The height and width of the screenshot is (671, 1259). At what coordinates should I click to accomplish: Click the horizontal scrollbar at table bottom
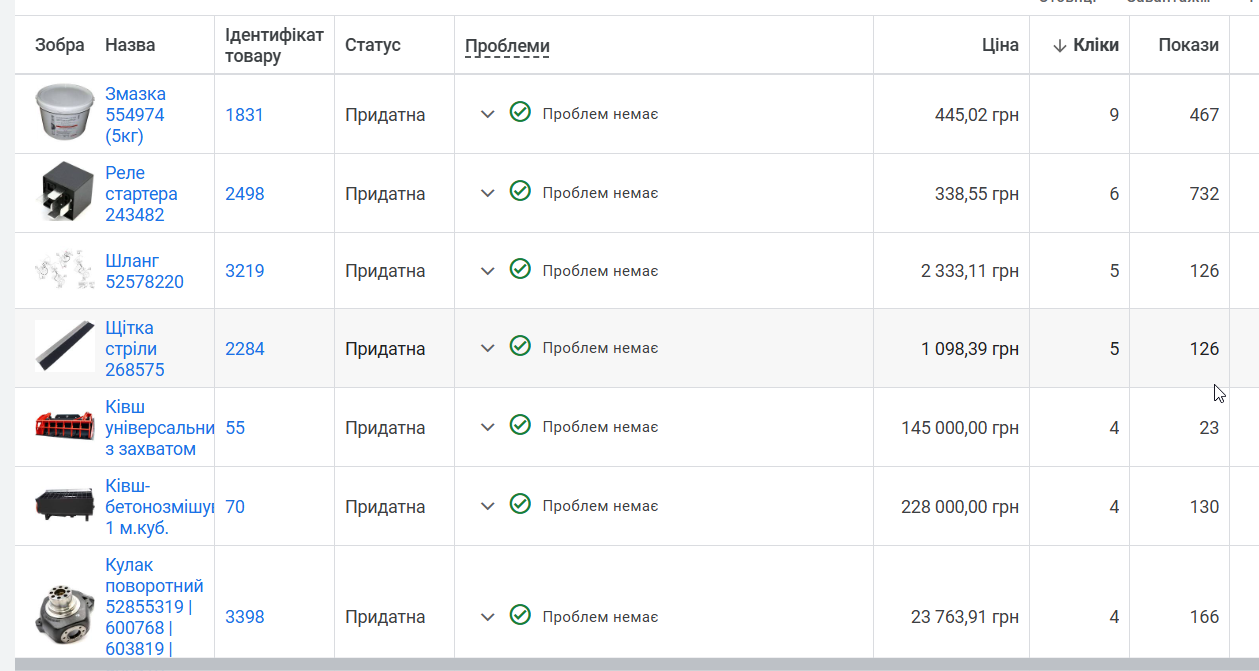(x=636, y=665)
